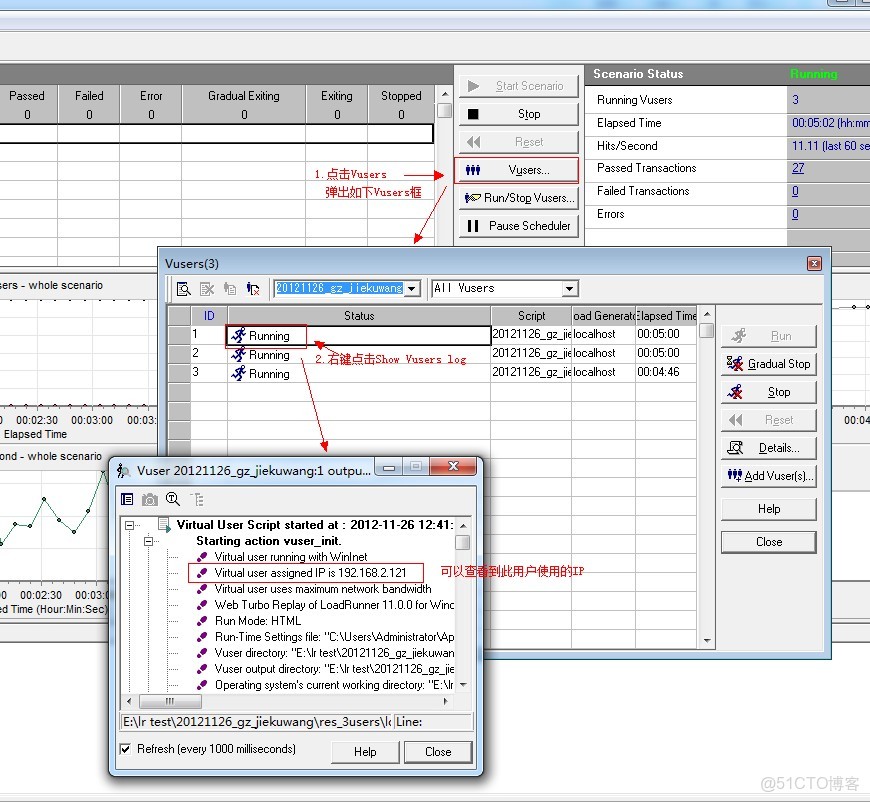The width and height of the screenshot is (870, 802).
Task: Click the horizontal scrollbar in output log
Action: pos(170,702)
